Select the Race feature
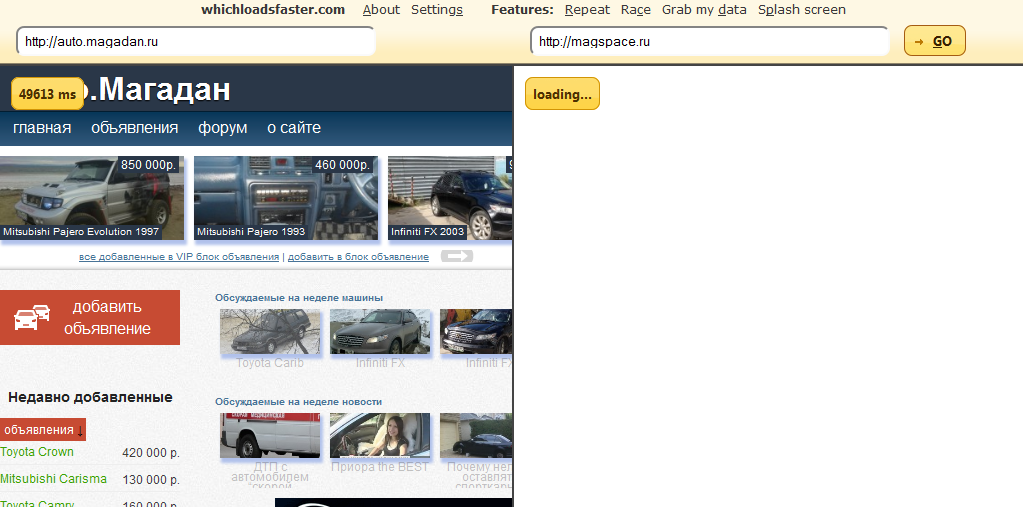The height and width of the screenshot is (507, 1023). tap(636, 10)
